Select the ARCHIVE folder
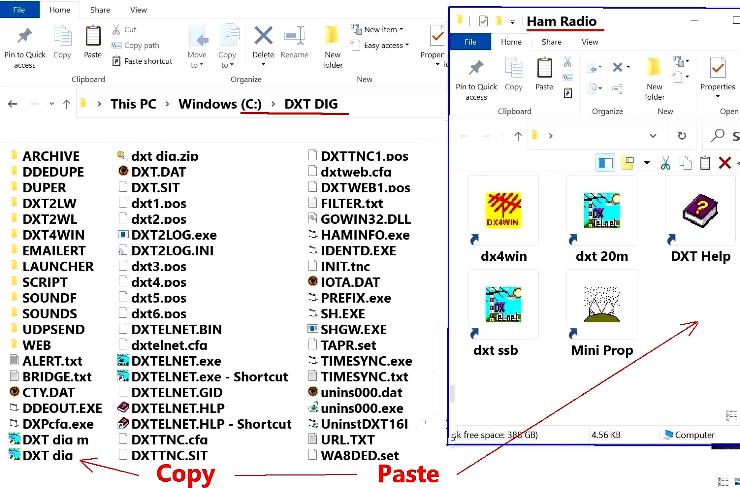This screenshot has width=740, height=488. 45,156
